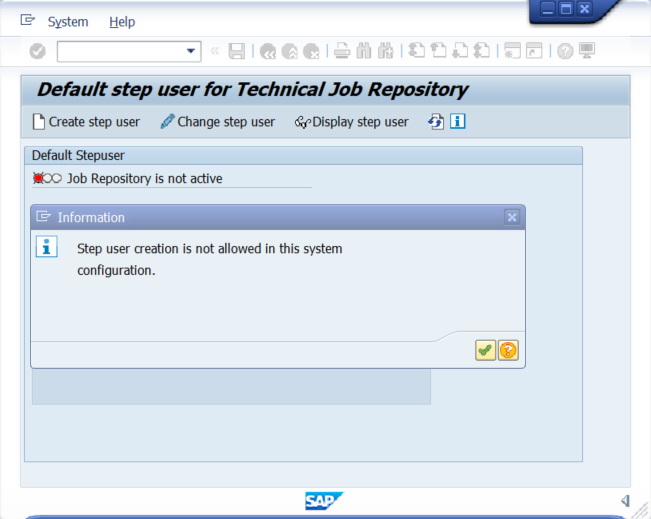Click the info icon inside the message dialog
The image size is (651, 519).
pyautogui.click(x=46, y=247)
